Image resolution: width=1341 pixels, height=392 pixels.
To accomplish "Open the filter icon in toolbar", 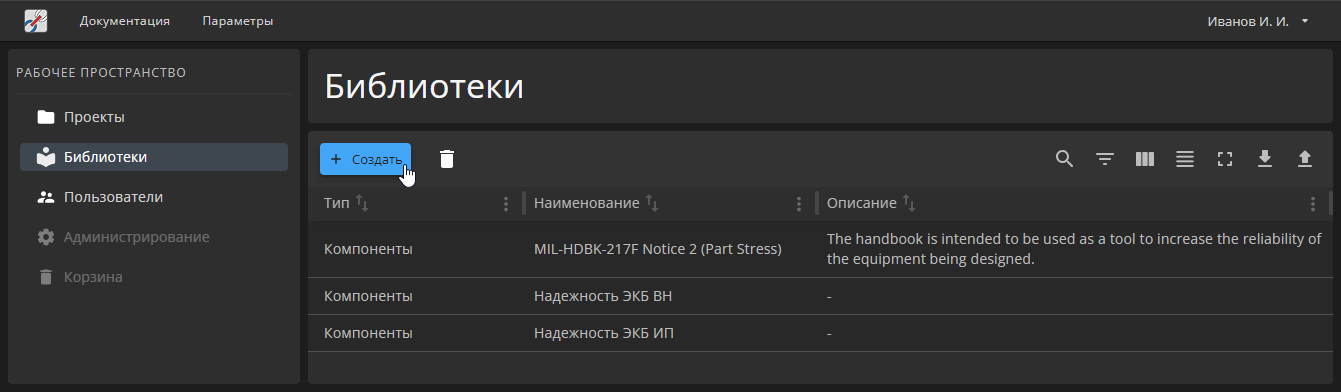I will click(x=1104, y=159).
